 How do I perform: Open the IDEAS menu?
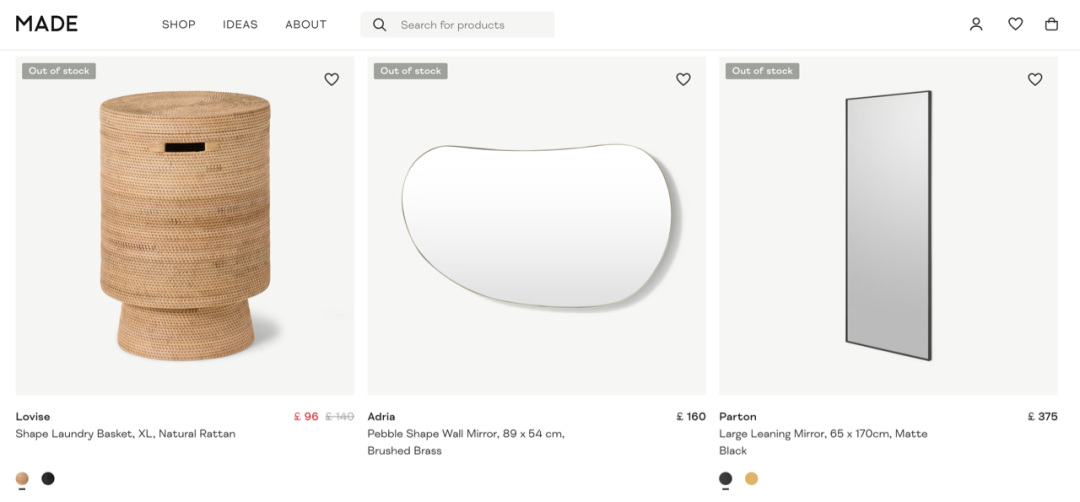click(240, 24)
